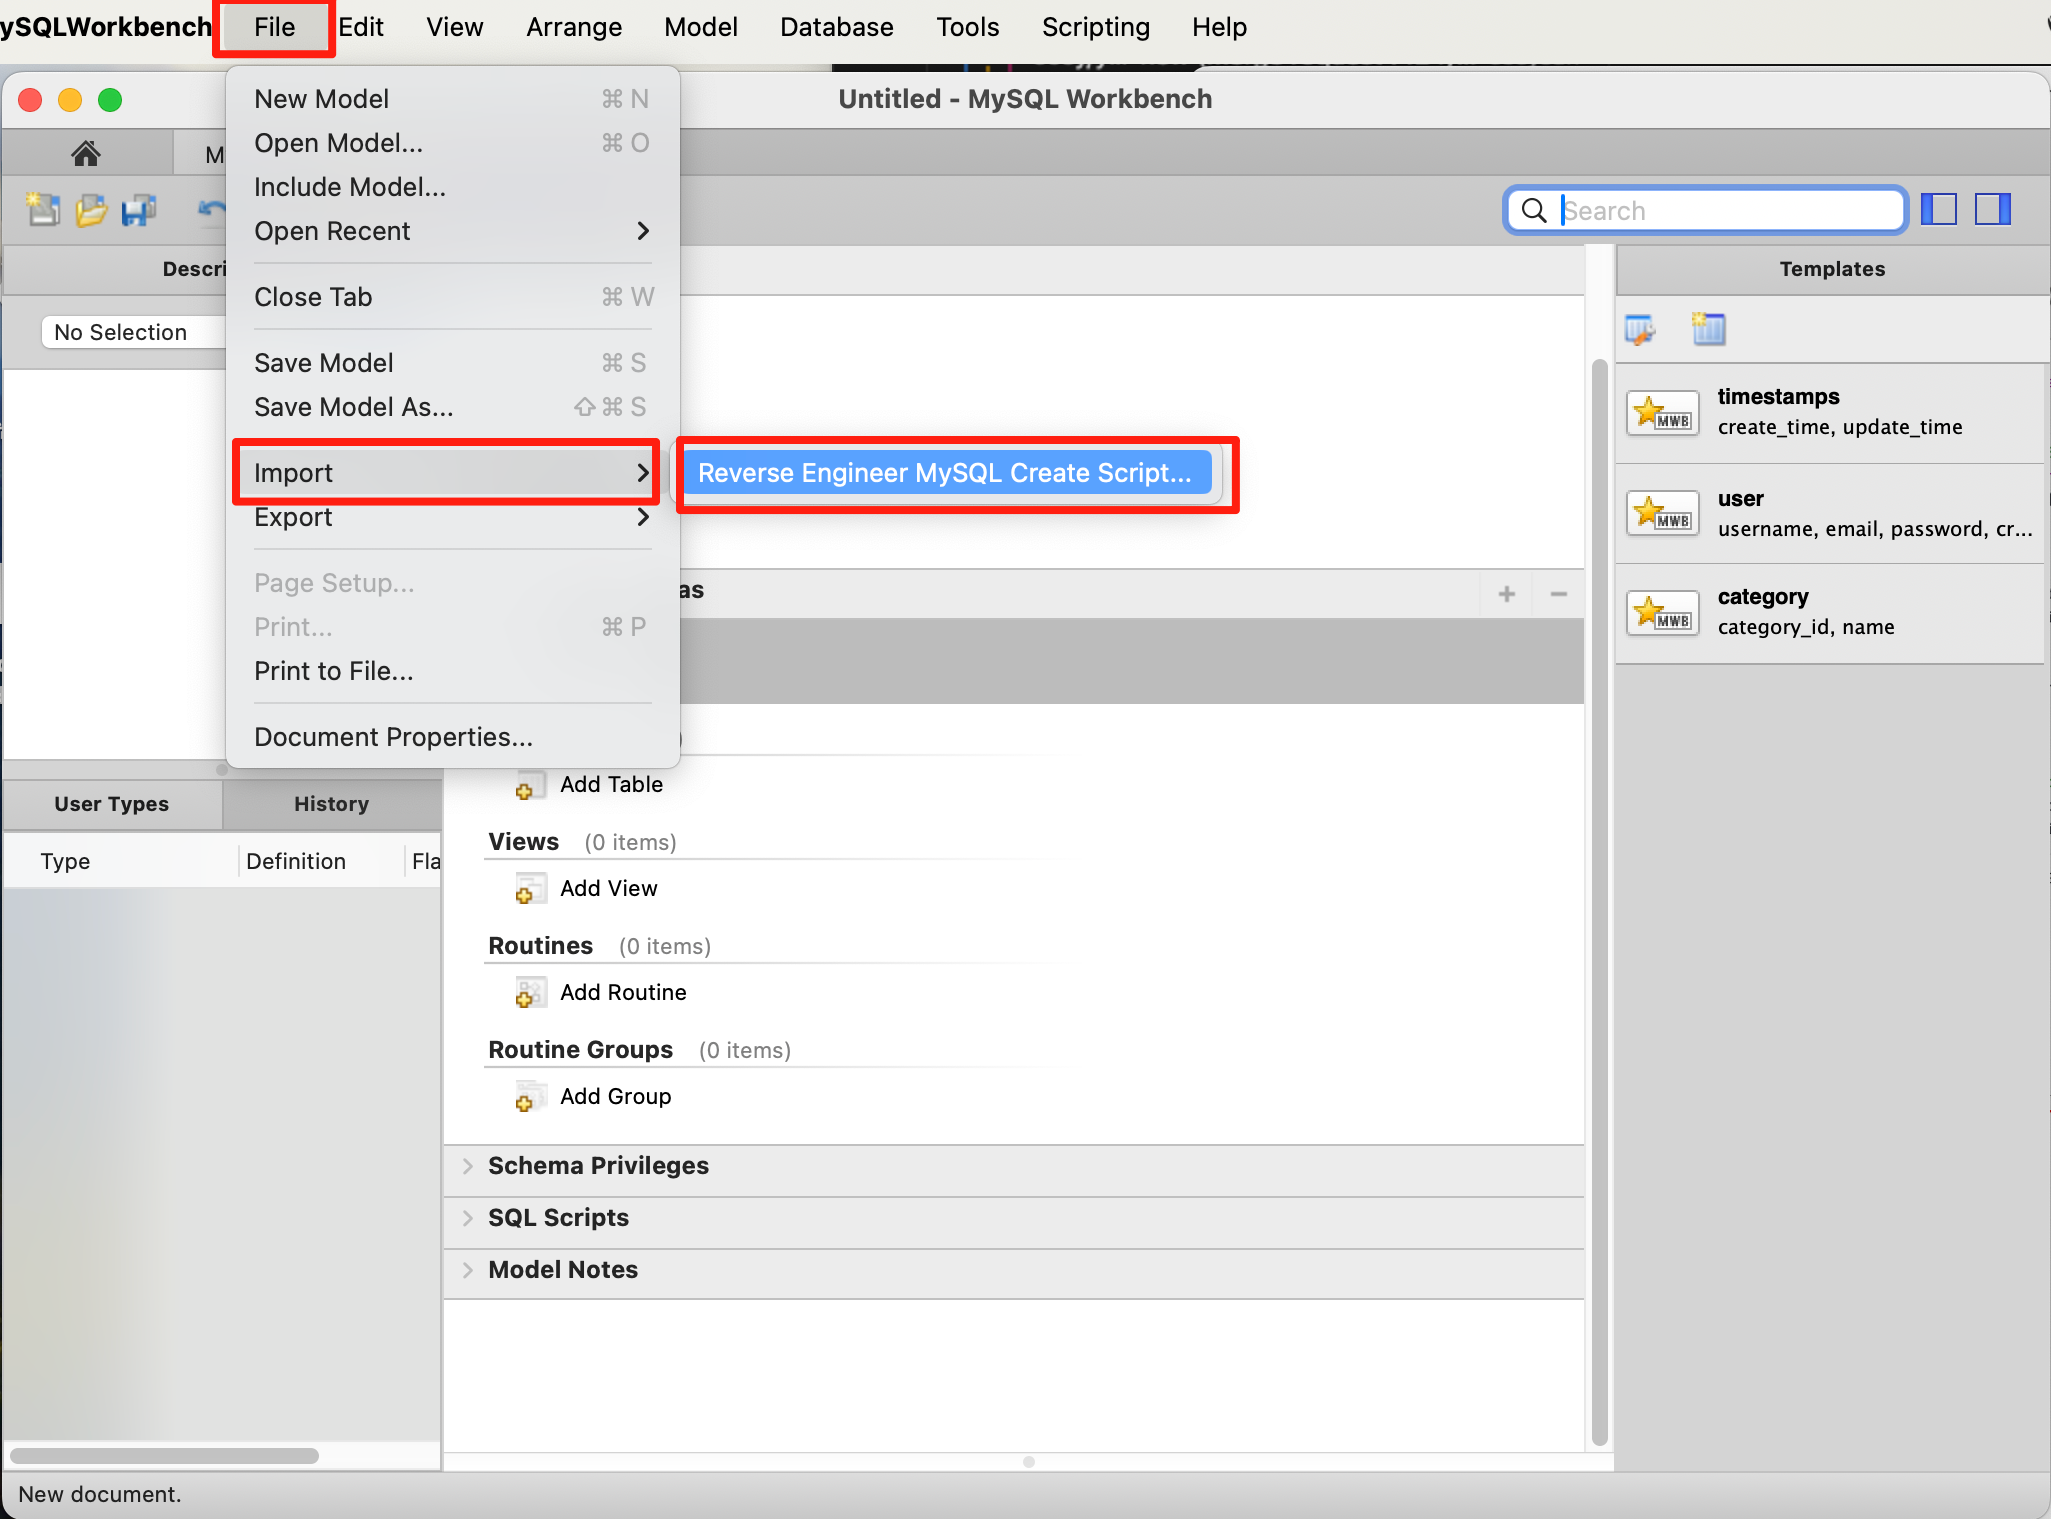This screenshot has height=1520, width=2052.
Task: Open the No Selection dropdown
Action: [x=133, y=332]
